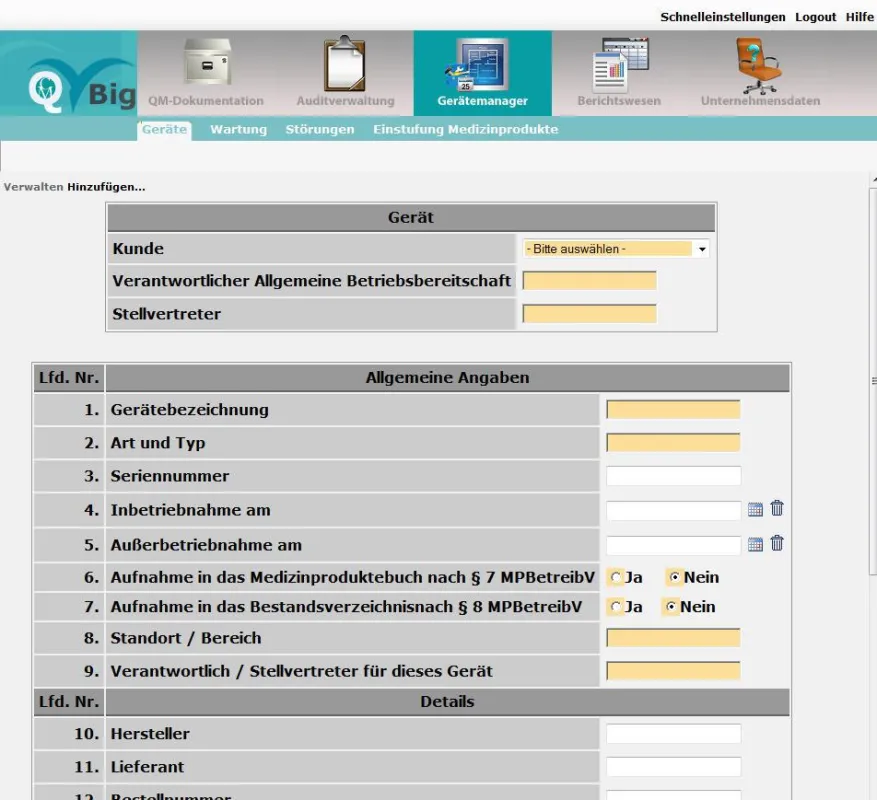
Task: Click into the Lieferant field
Action: pyautogui.click(x=673, y=766)
